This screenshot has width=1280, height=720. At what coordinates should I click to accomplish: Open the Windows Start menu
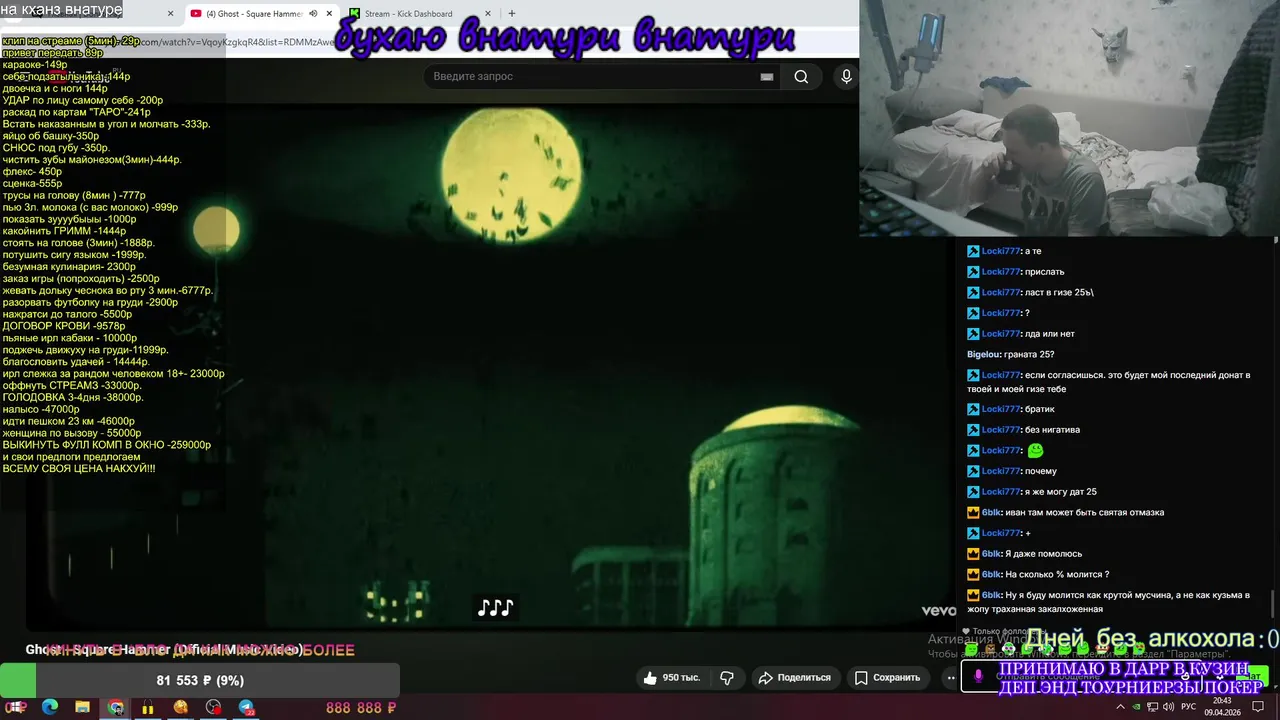16,707
